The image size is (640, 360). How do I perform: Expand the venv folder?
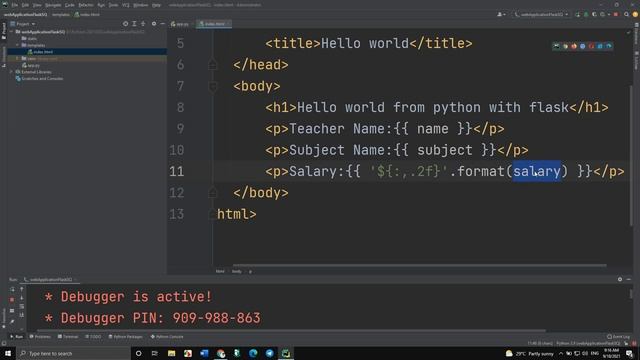(17, 58)
